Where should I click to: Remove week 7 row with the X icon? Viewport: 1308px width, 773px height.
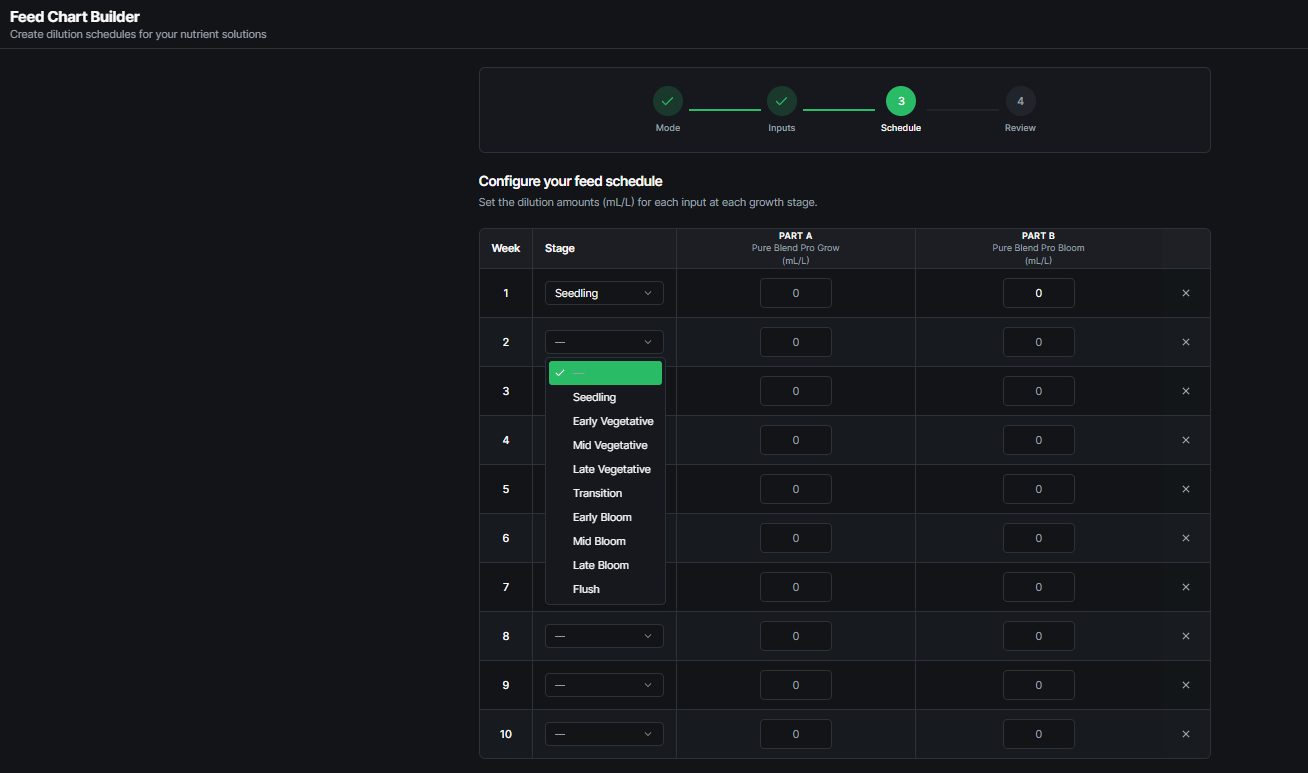pos(1186,587)
